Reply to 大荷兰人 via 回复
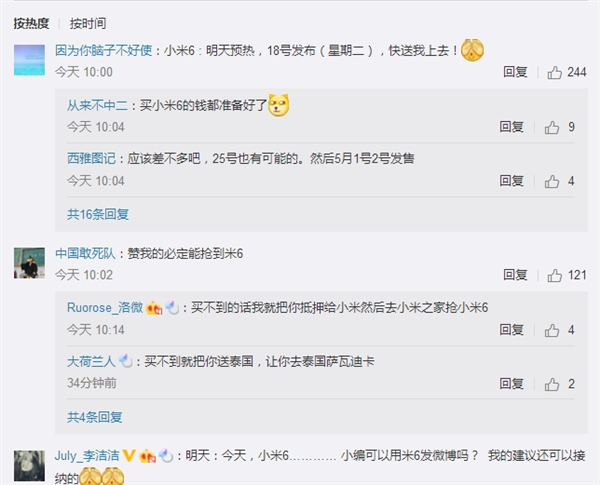600x485 pixels. click(x=511, y=384)
